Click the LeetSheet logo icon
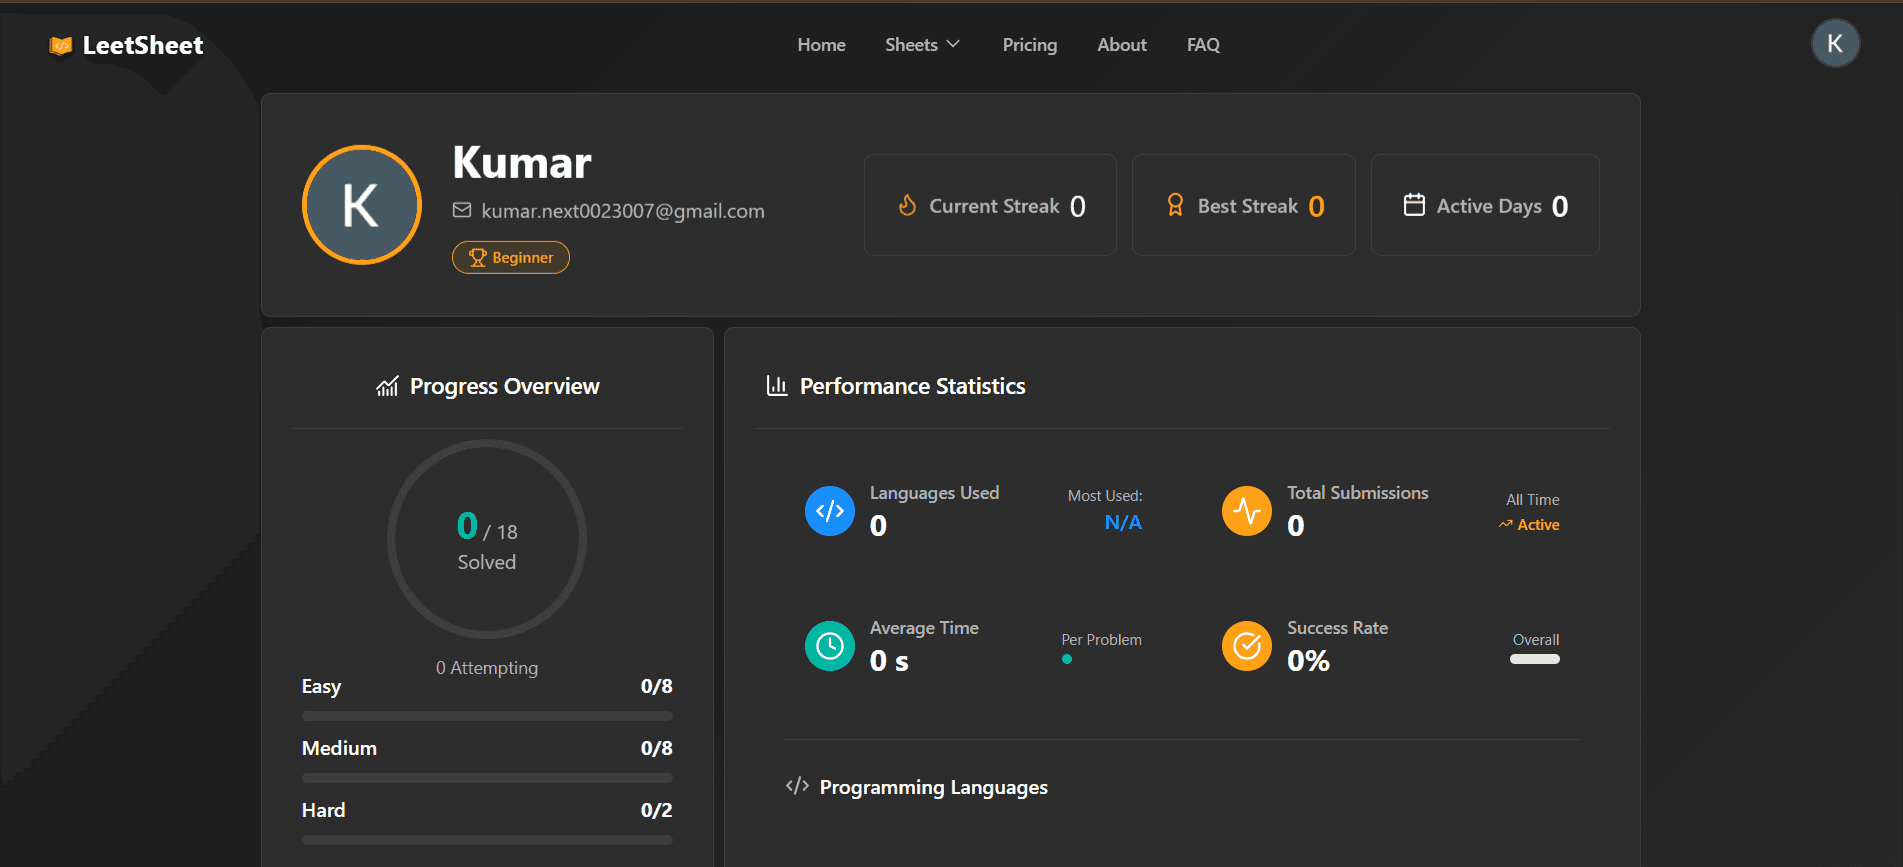The width and height of the screenshot is (1903, 867). (x=61, y=45)
